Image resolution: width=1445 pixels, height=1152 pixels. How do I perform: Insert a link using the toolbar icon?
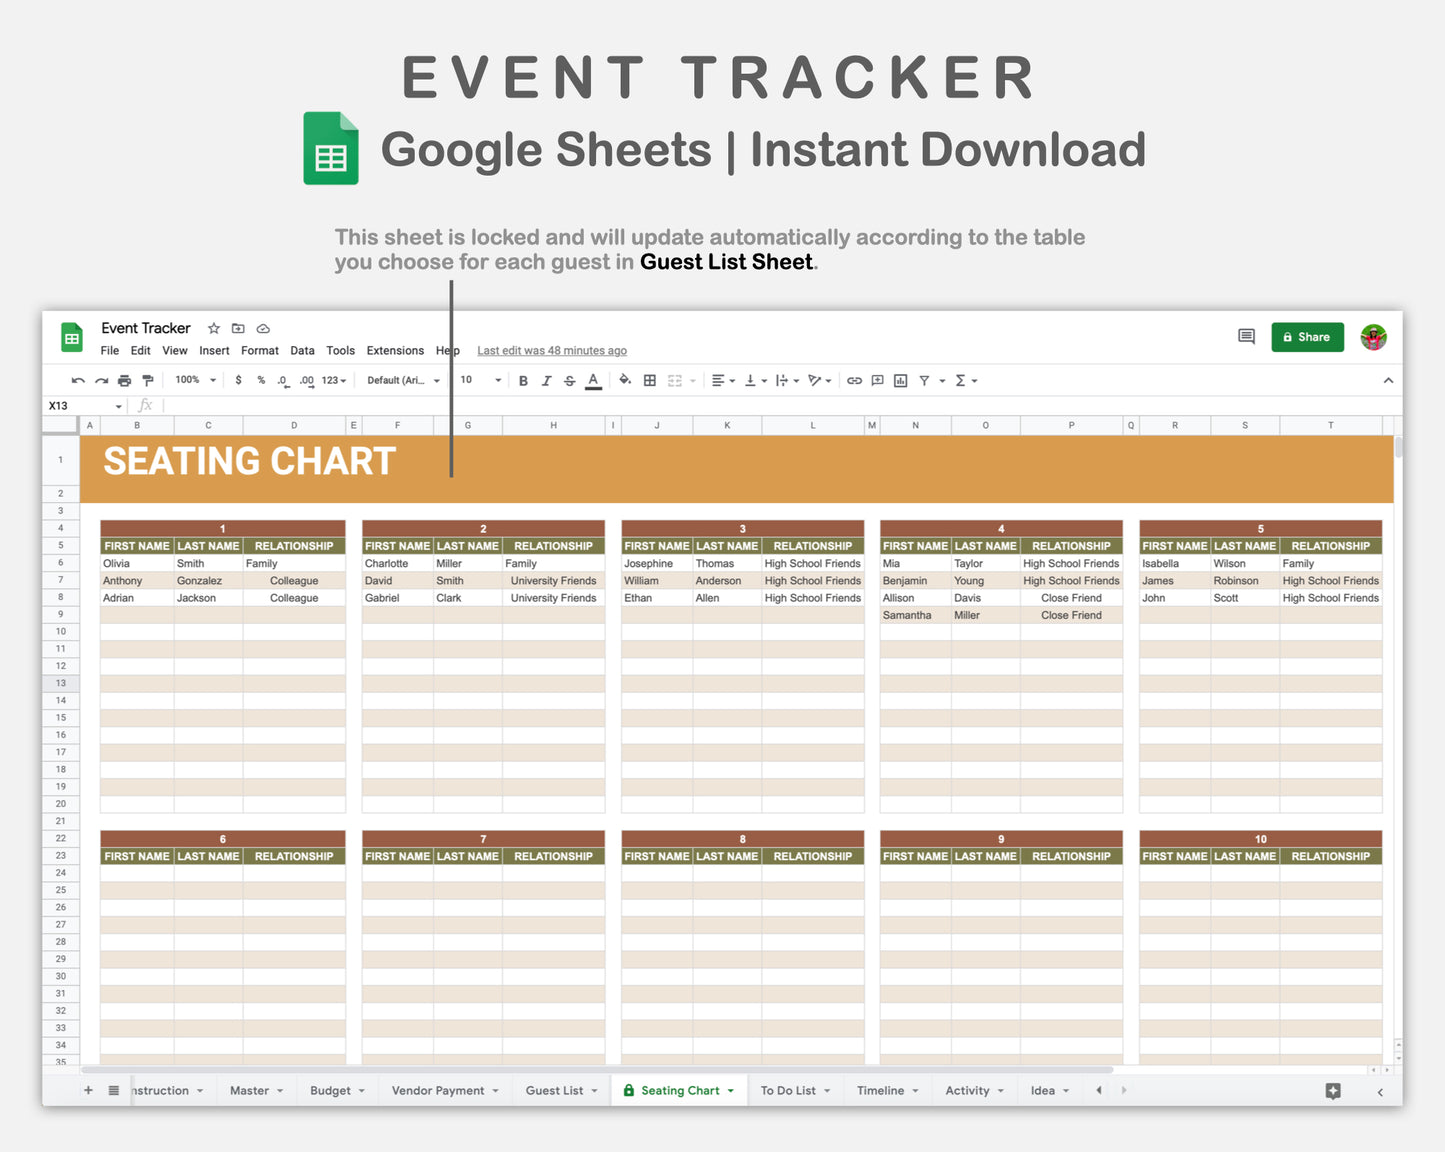click(854, 380)
